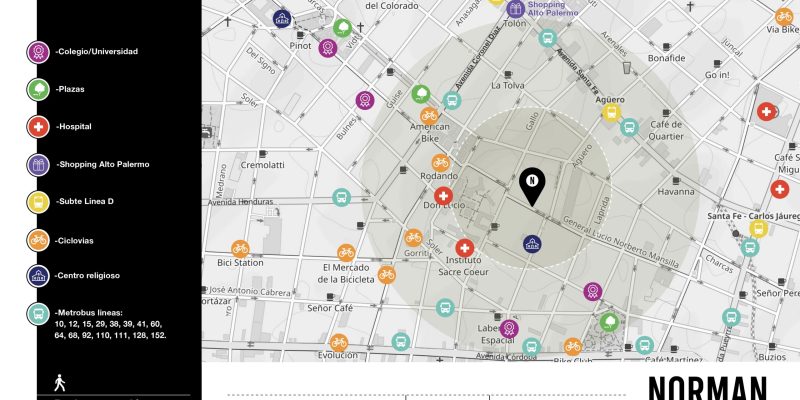This screenshot has height=400, width=800.
Task: Select the hospital icon above Instituto Sacre Coeur
Action: (465, 247)
